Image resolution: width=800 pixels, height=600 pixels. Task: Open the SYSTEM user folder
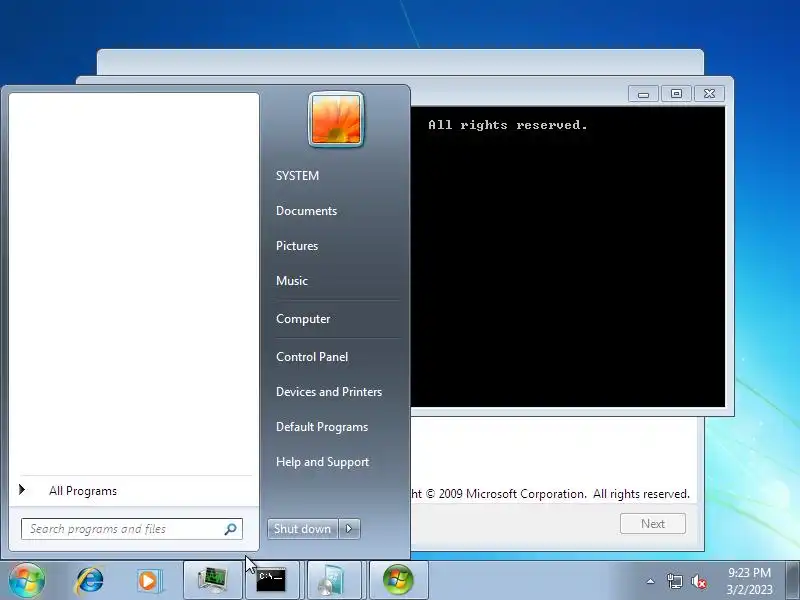coord(297,176)
